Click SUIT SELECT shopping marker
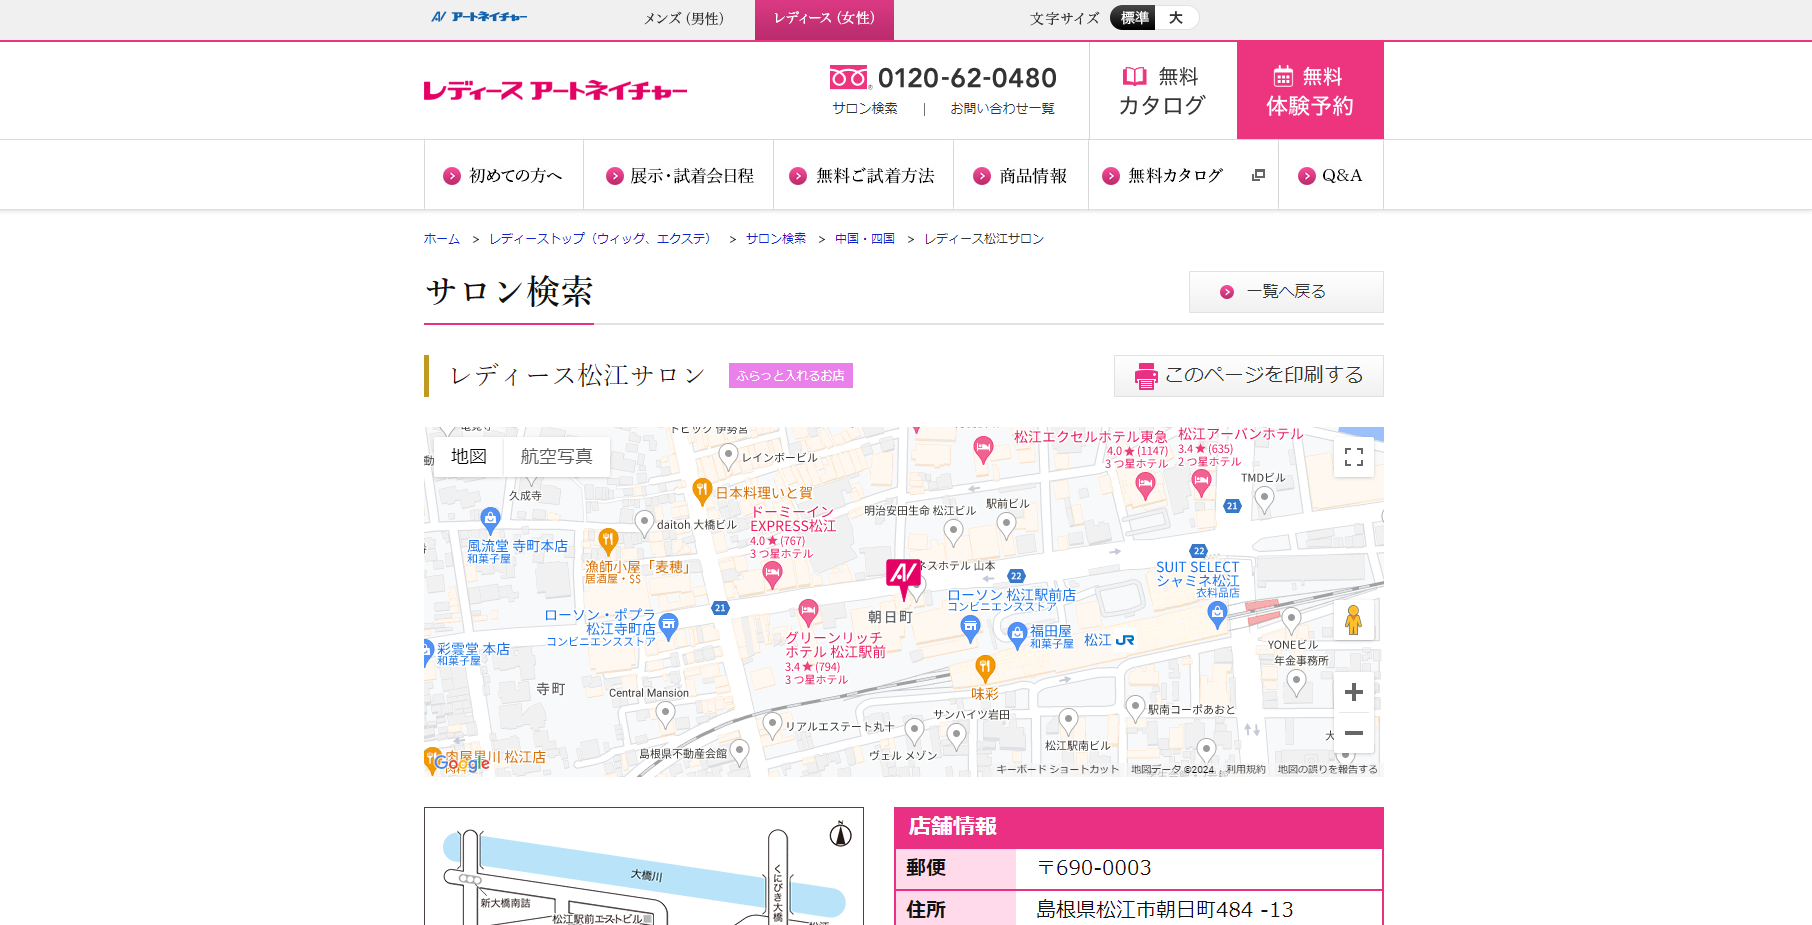The width and height of the screenshot is (1812, 925). (1217, 614)
